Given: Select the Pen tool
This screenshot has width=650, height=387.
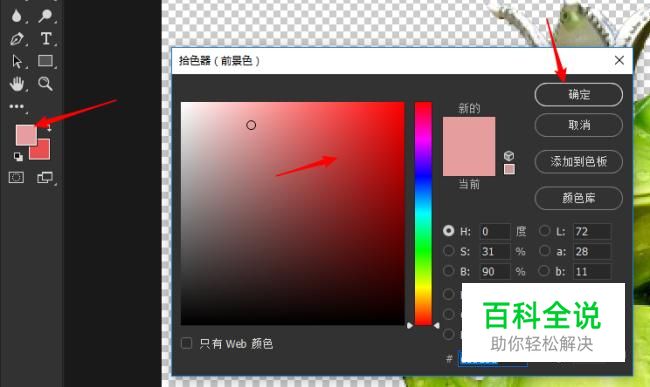Looking at the screenshot, I should click(17, 39).
